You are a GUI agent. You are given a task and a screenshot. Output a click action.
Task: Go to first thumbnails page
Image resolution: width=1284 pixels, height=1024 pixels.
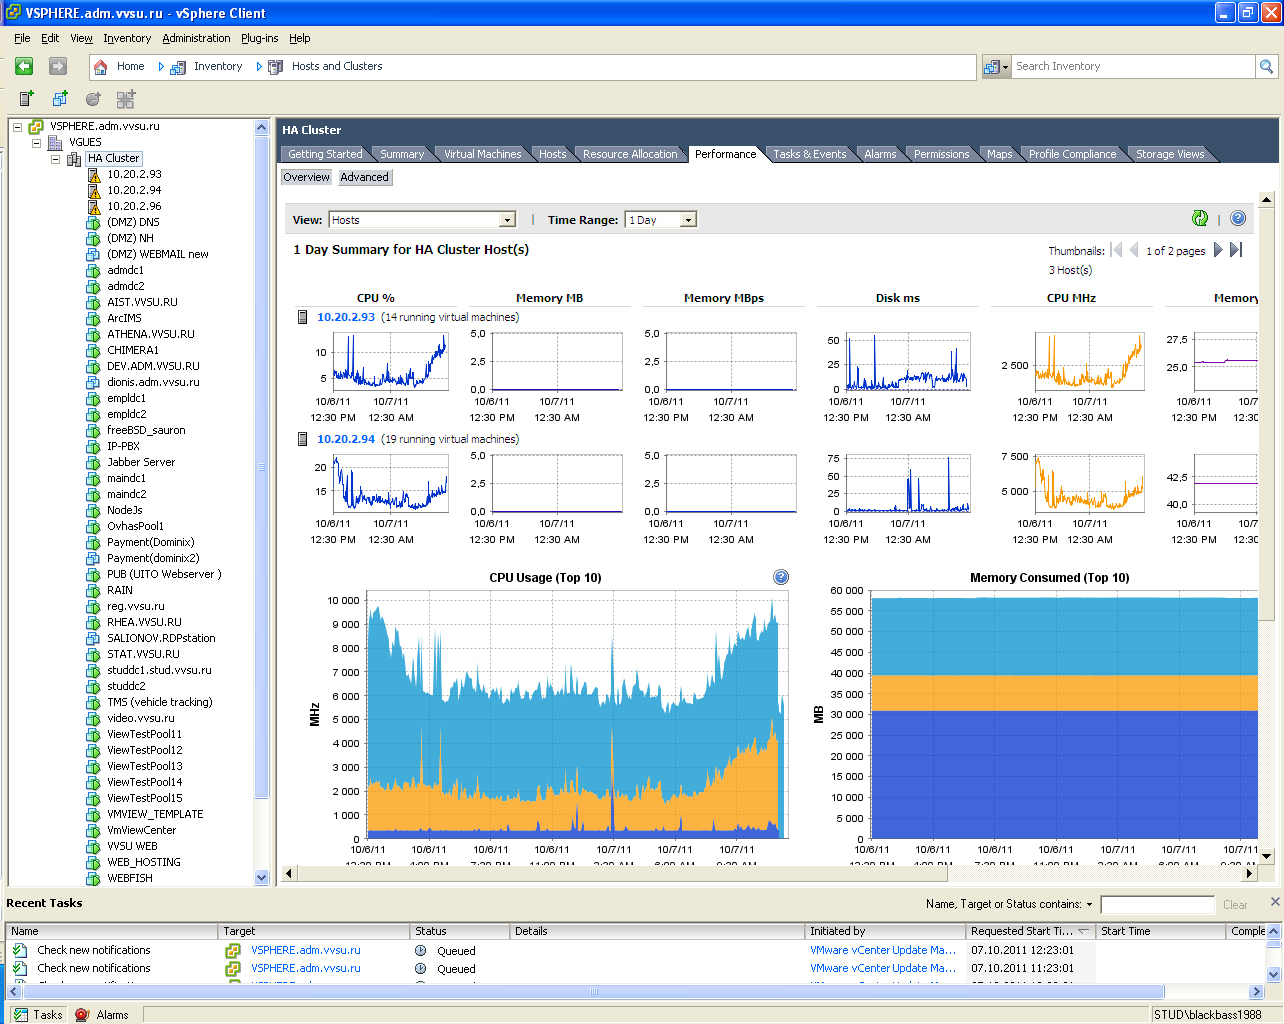1117,250
